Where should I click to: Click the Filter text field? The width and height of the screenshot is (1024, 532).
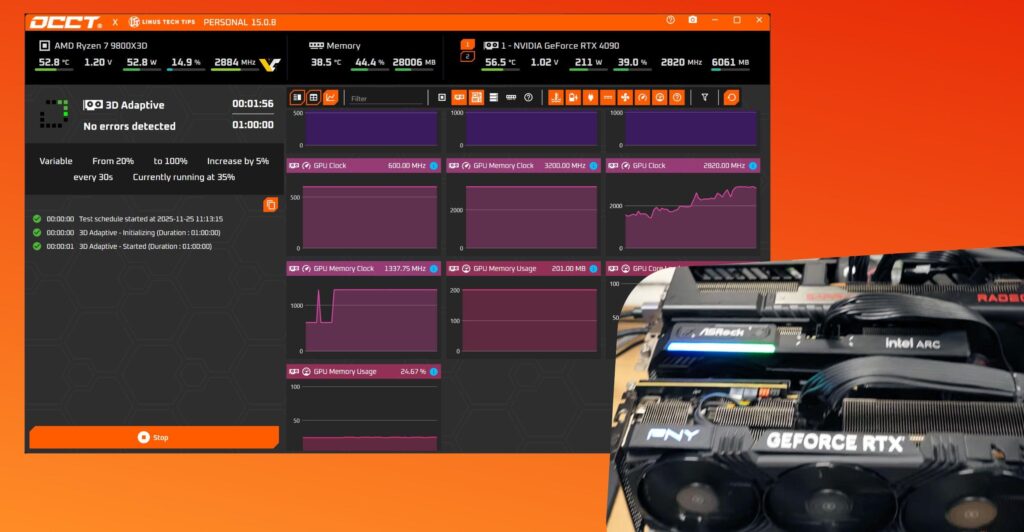[385, 99]
